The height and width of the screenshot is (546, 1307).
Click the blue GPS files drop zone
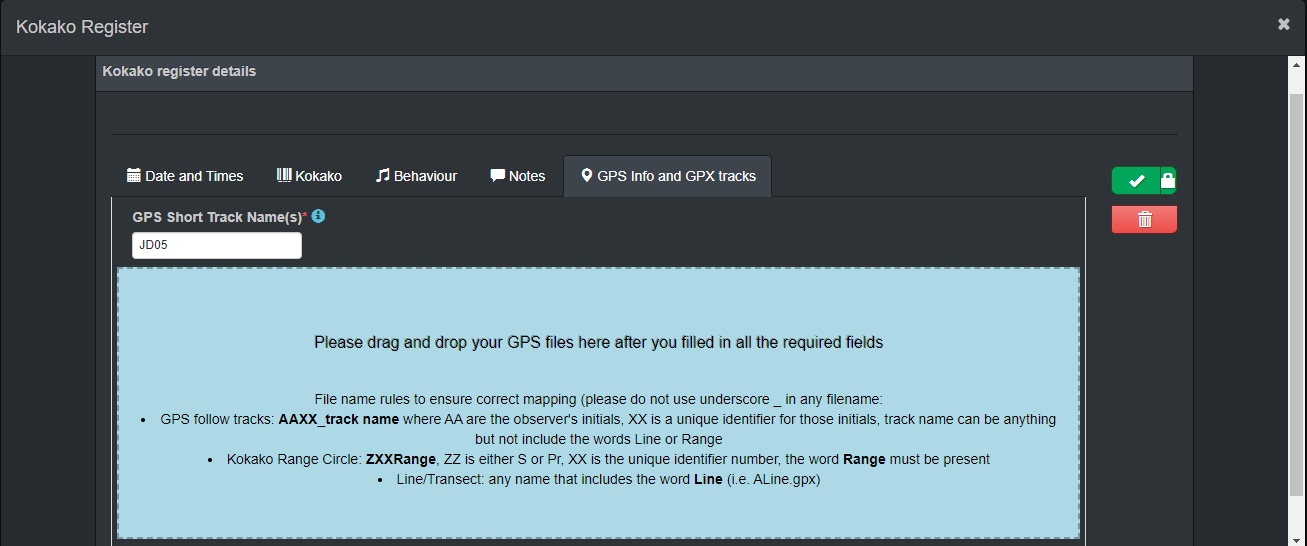598,403
